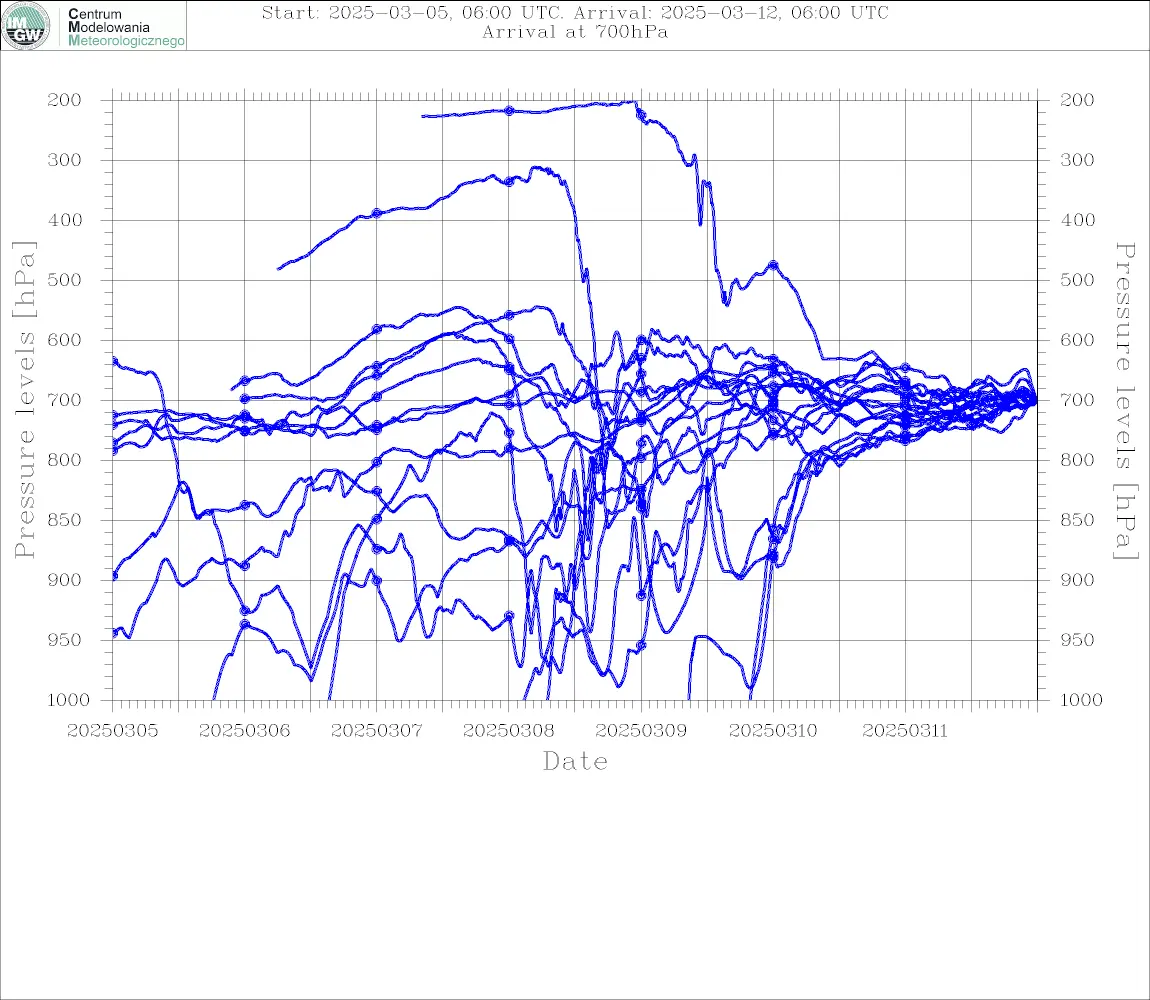The image size is (1150, 1000).
Task: Click the trajectory marker near 390 hPa on 20250307
Action: point(376,213)
